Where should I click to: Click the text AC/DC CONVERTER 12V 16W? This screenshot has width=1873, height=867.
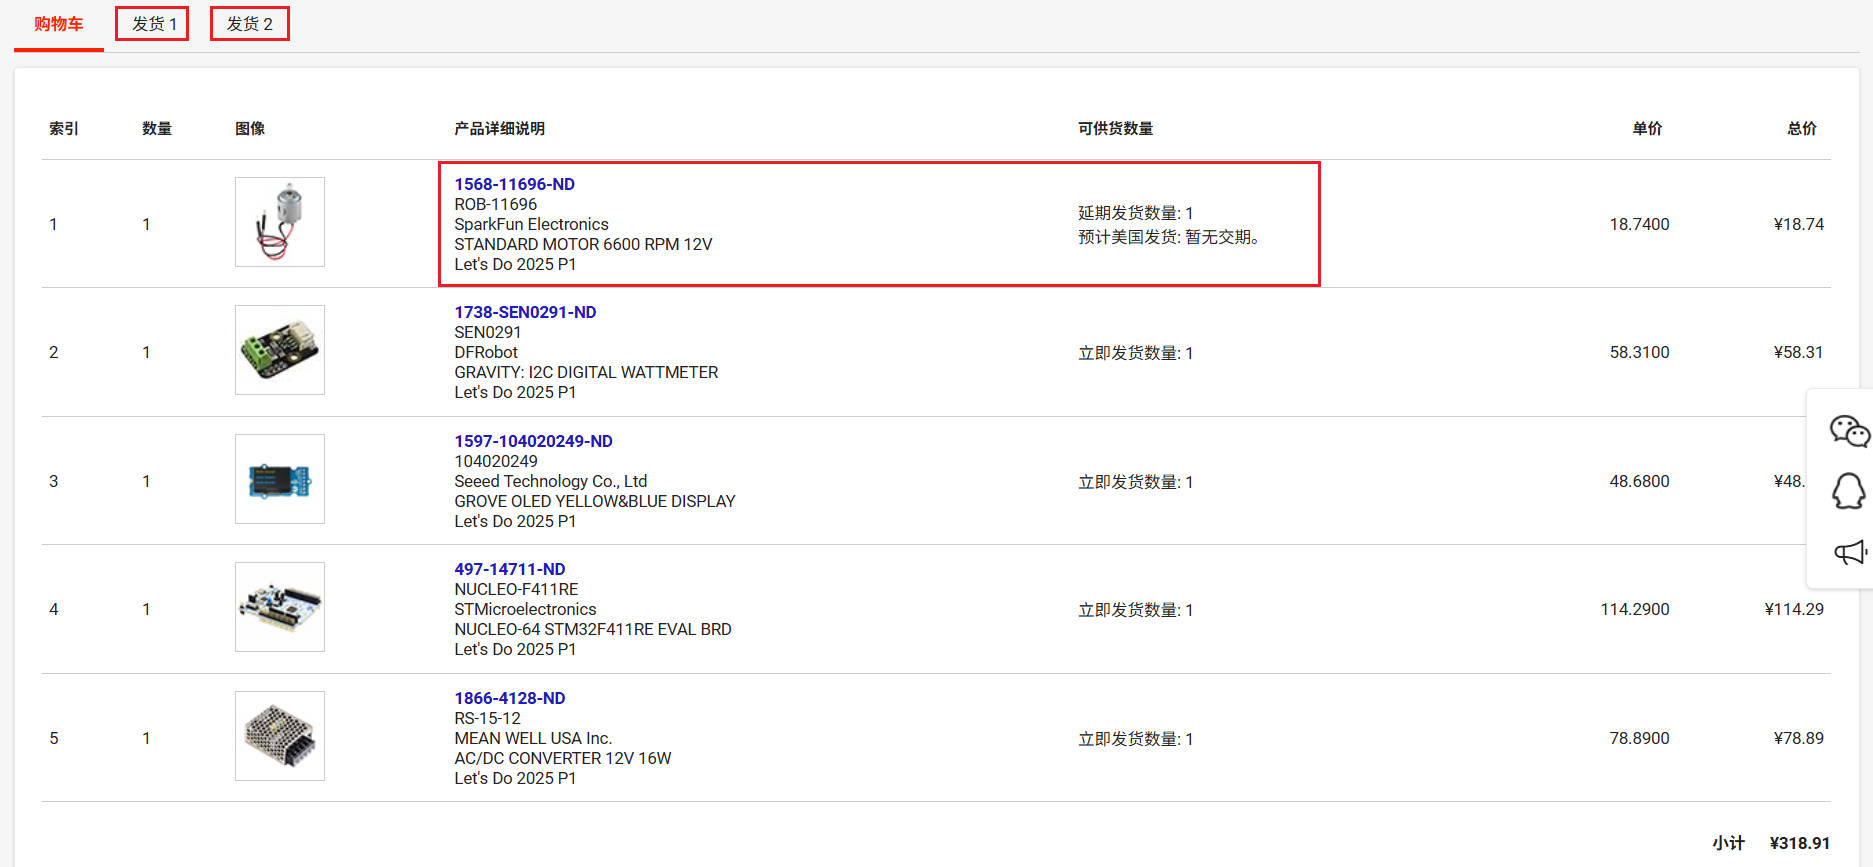pos(563,758)
